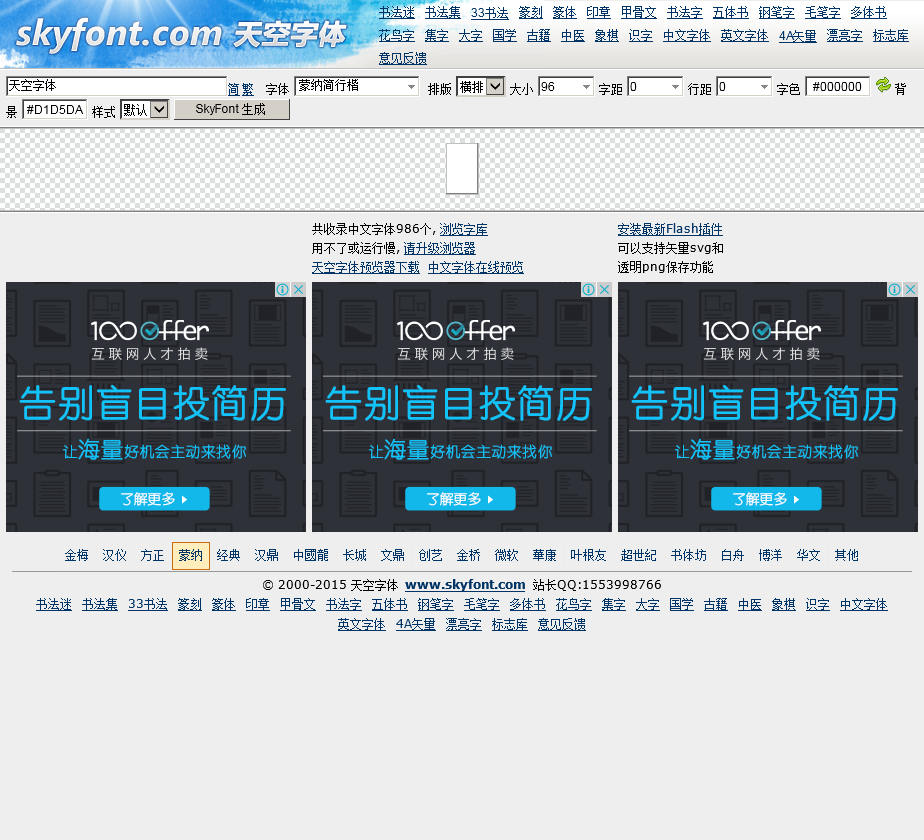Click the info icon on the first ad
This screenshot has width=924, height=840.
click(283, 289)
